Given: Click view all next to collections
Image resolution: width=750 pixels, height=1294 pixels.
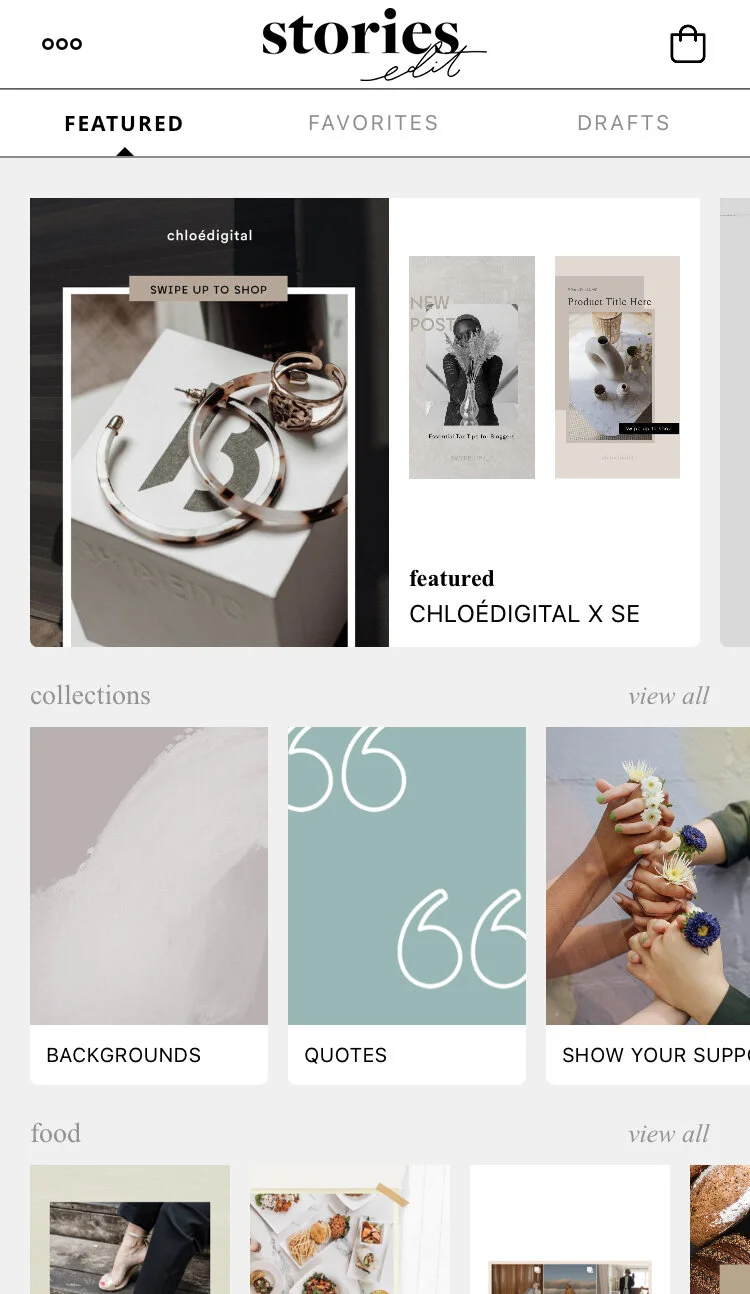Looking at the screenshot, I should [x=669, y=696].
